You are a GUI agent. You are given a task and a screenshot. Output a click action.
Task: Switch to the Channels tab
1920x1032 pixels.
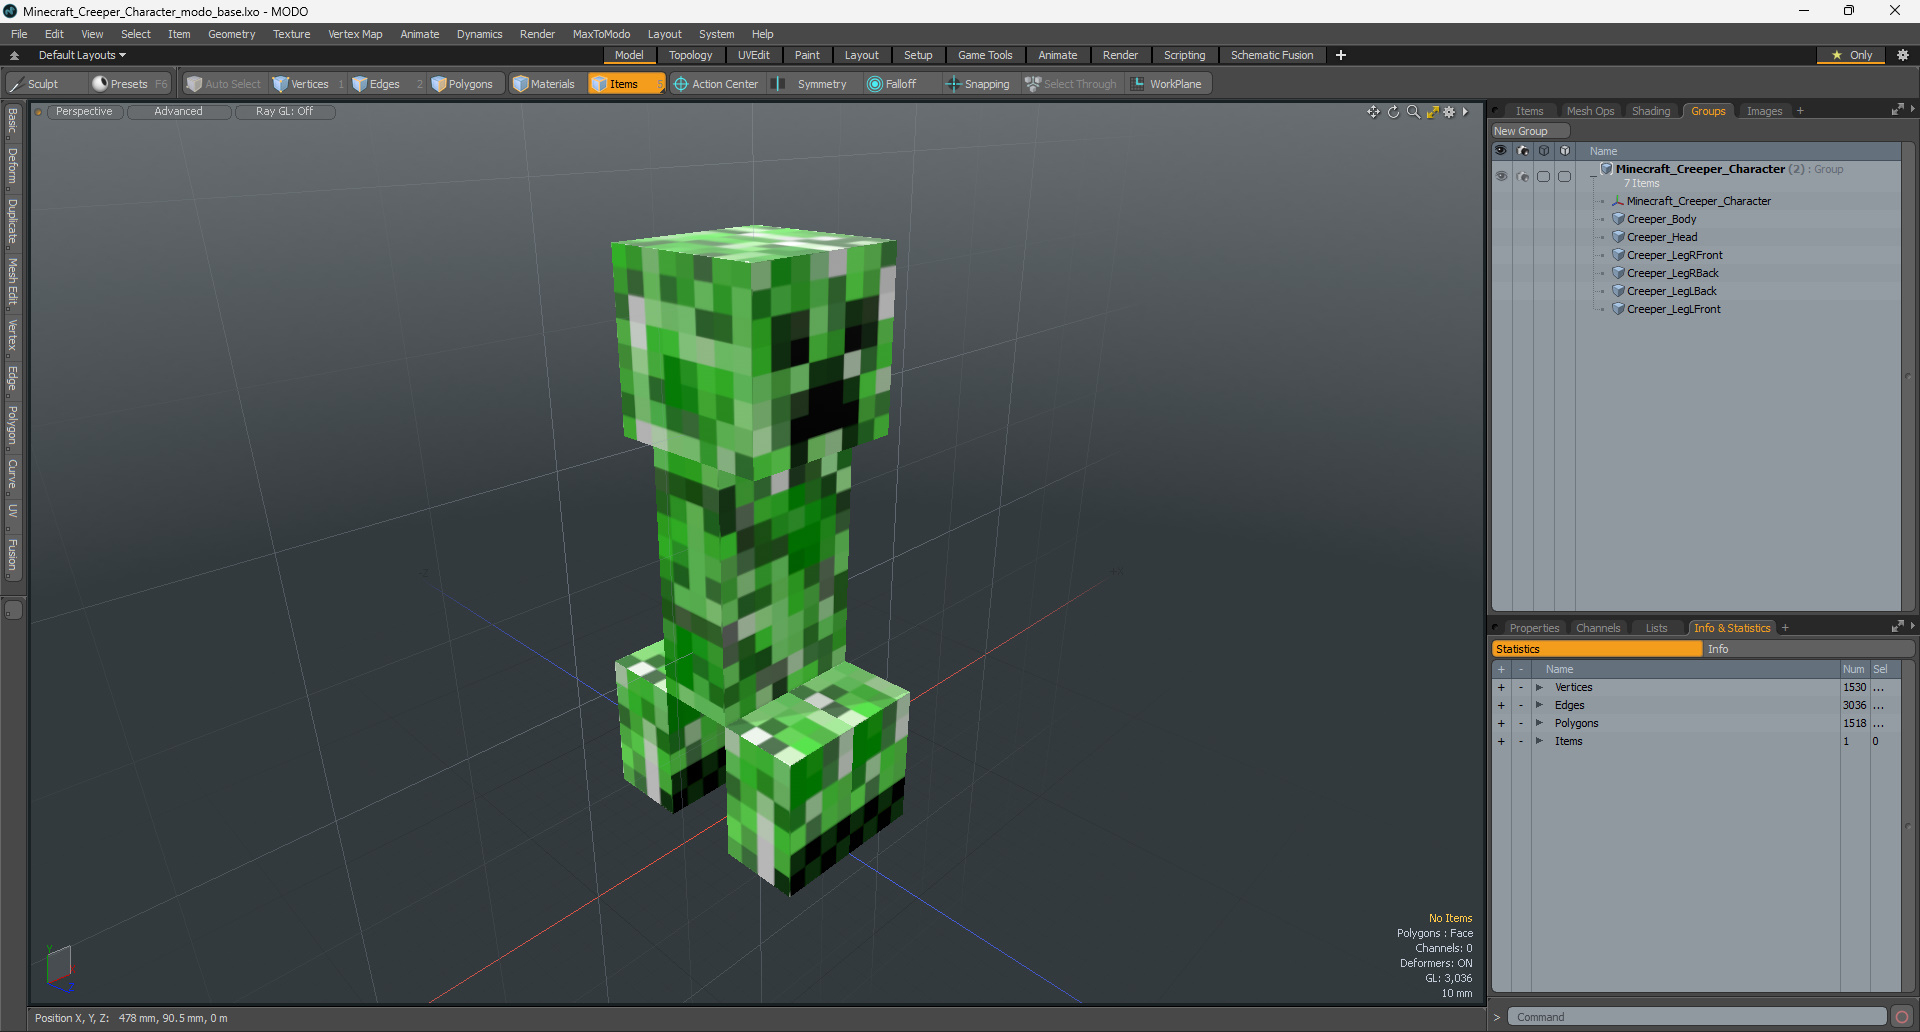[x=1597, y=628]
